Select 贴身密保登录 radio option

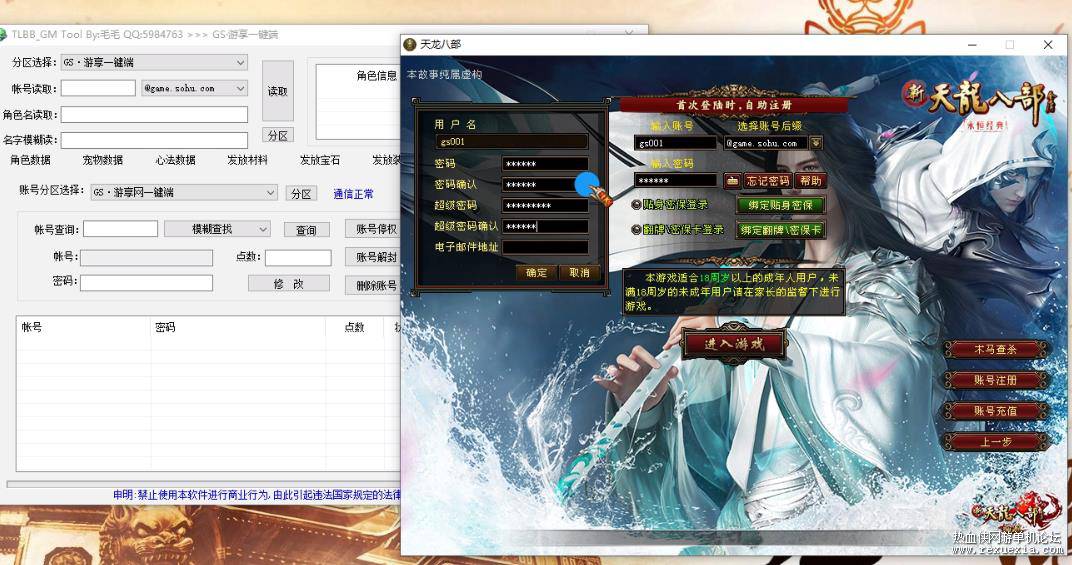[636, 205]
